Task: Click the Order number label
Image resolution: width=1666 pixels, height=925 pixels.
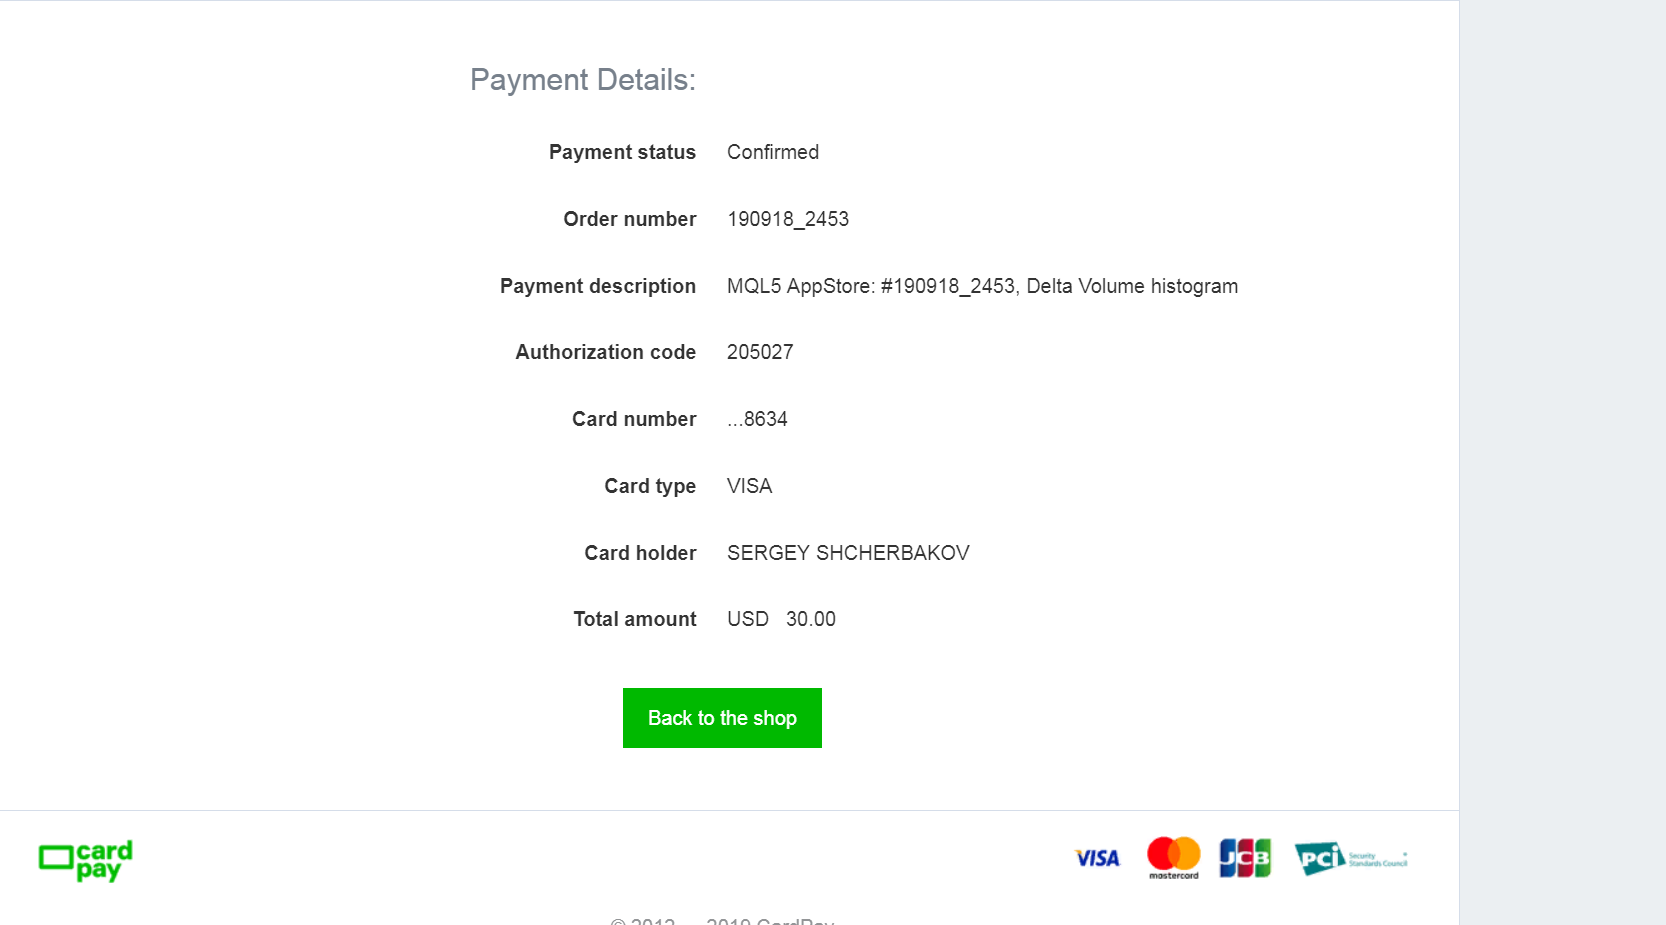Action: coord(629,219)
